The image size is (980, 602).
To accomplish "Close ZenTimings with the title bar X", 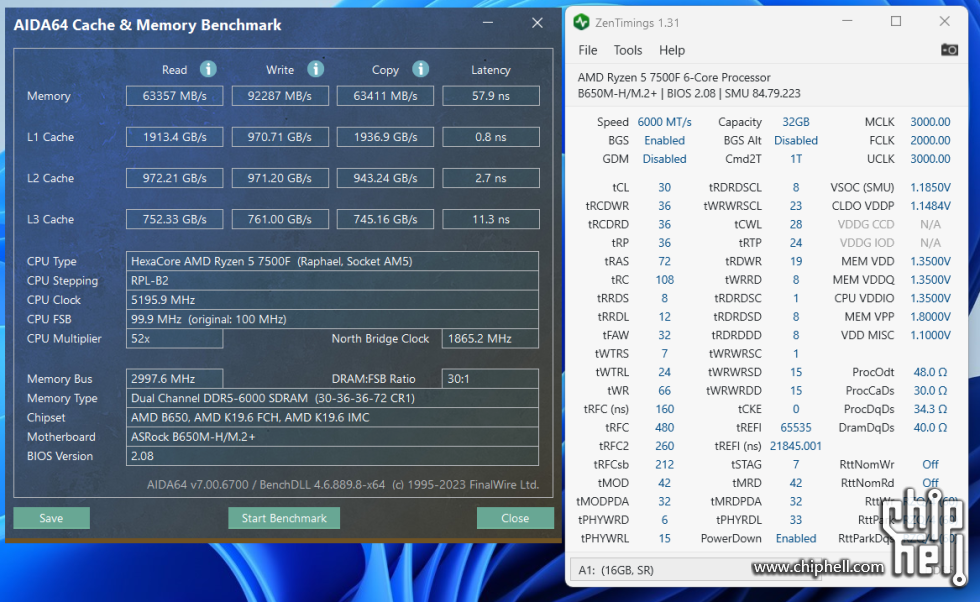I will pyautogui.click(x=944, y=22).
